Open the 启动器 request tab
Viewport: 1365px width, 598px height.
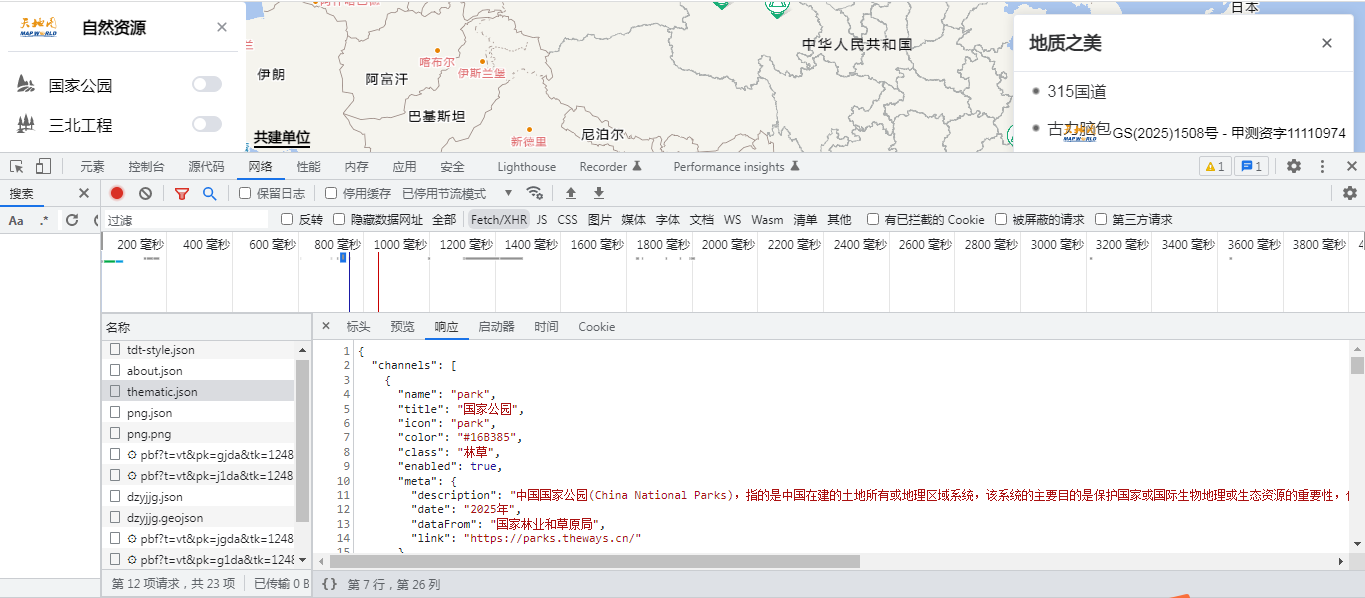pyautogui.click(x=496, y=326)
